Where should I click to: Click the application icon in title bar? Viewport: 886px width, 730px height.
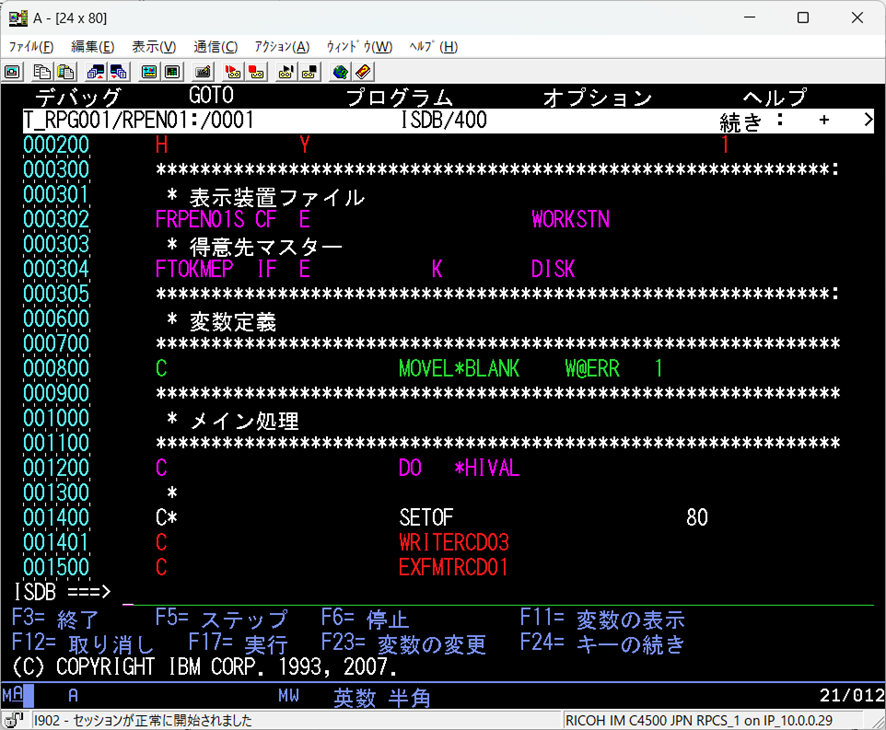[x=18, y=18]
